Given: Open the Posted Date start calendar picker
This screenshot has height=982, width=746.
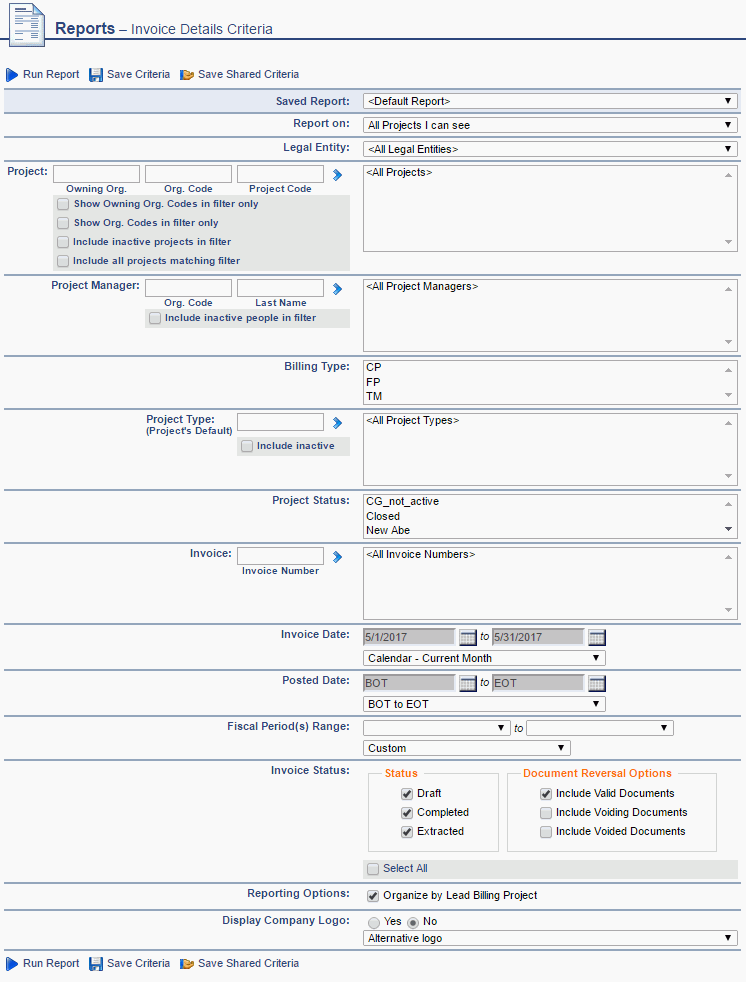Looking at the screenshot, I should [467, 683].
